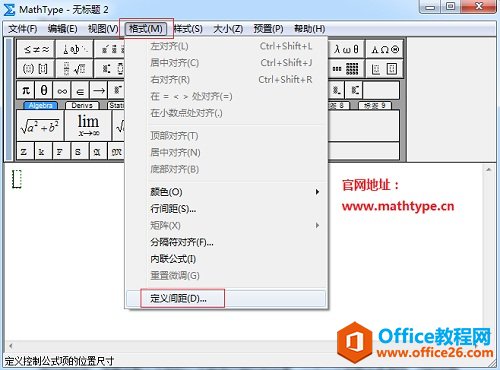The height and width of the screenshot is (370, 500).
Task: Open the 视图(V) menu
Action: [x=103, y=29]
